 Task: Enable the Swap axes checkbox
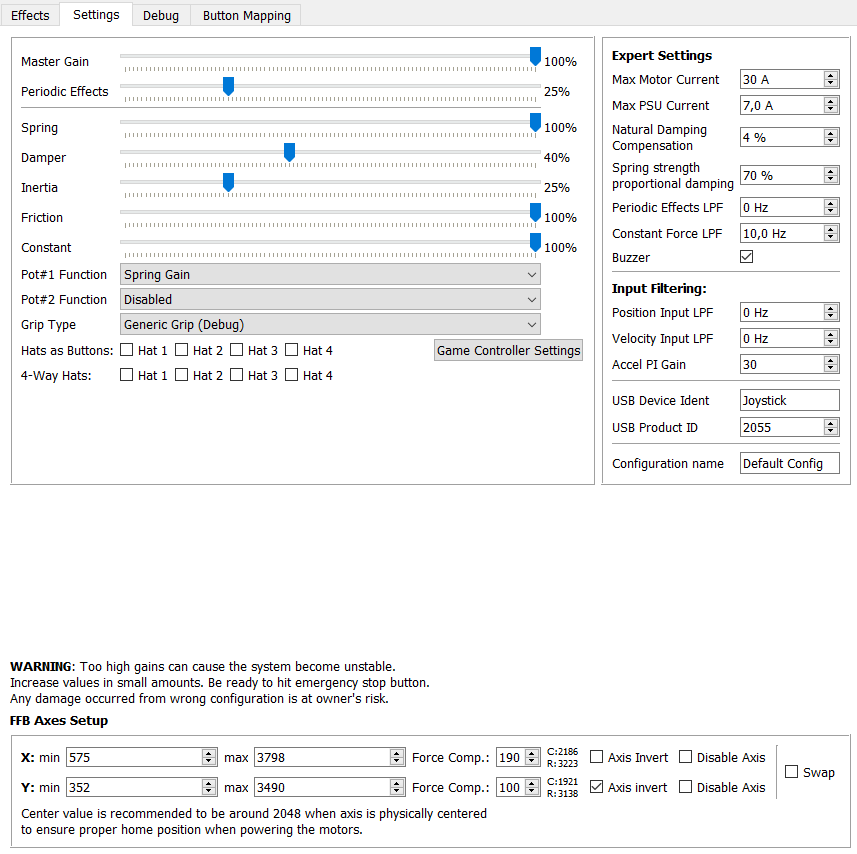click(791, 771)
